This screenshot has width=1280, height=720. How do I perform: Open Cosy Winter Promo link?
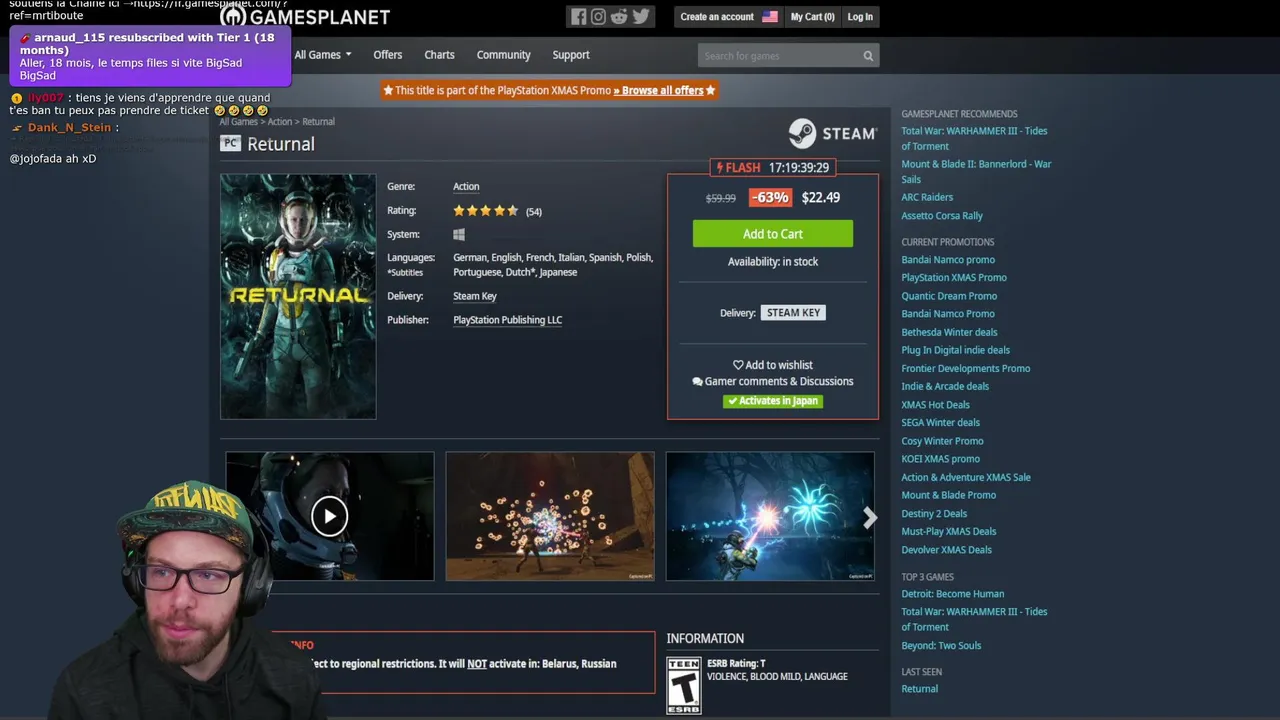(x=942, y=441)
